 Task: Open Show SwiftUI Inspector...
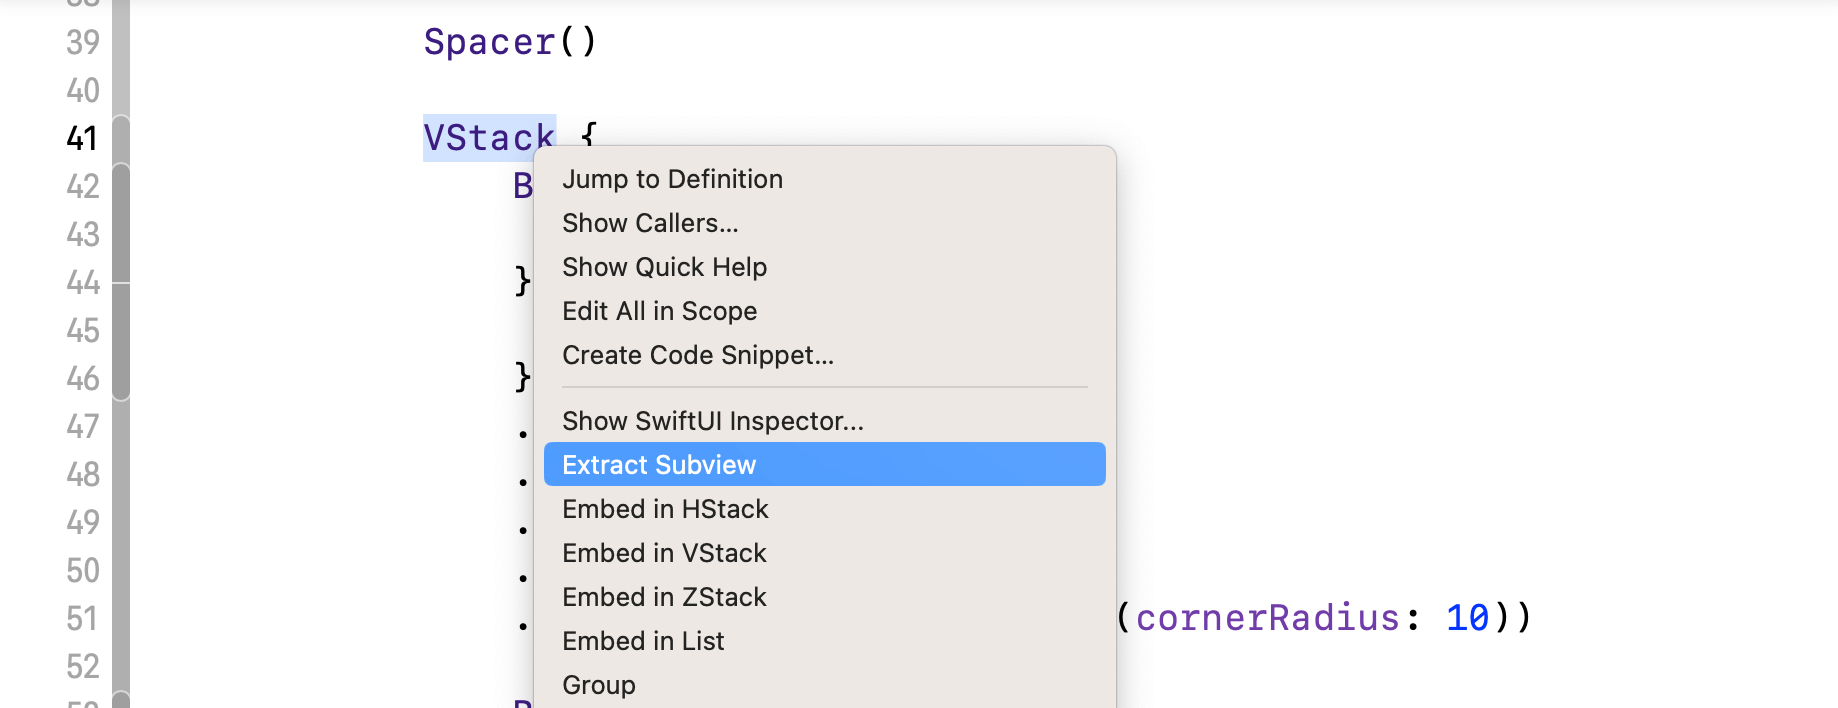tap(712, 421)
